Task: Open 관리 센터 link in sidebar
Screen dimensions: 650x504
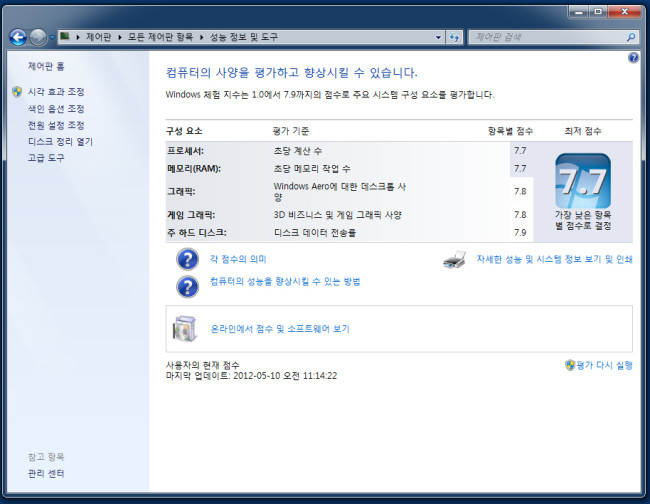Action: (46, 473)
